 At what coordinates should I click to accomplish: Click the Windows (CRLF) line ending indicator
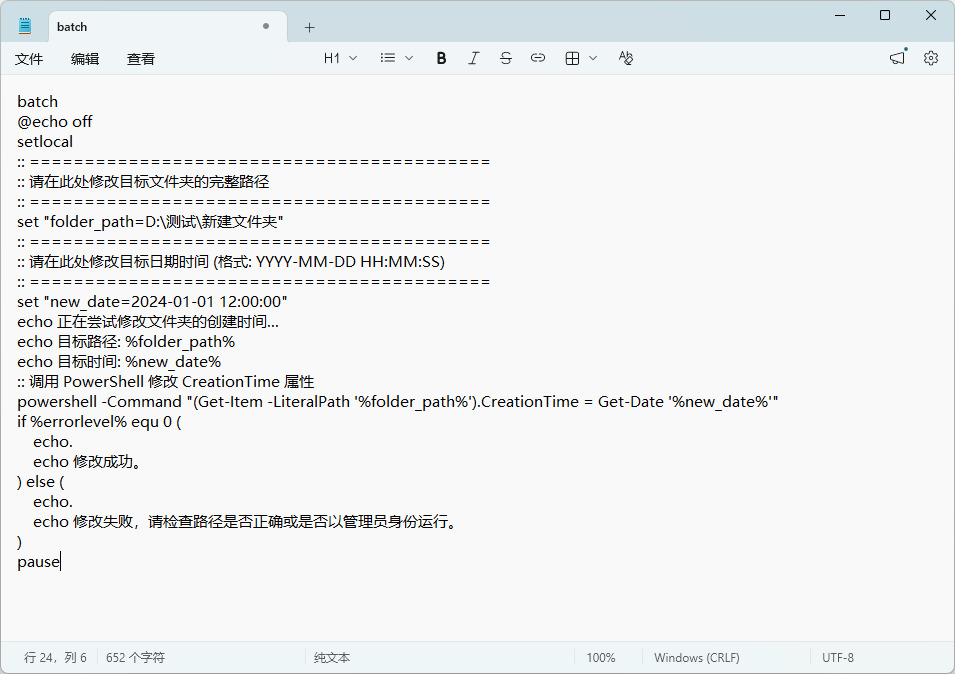point(697,658)
